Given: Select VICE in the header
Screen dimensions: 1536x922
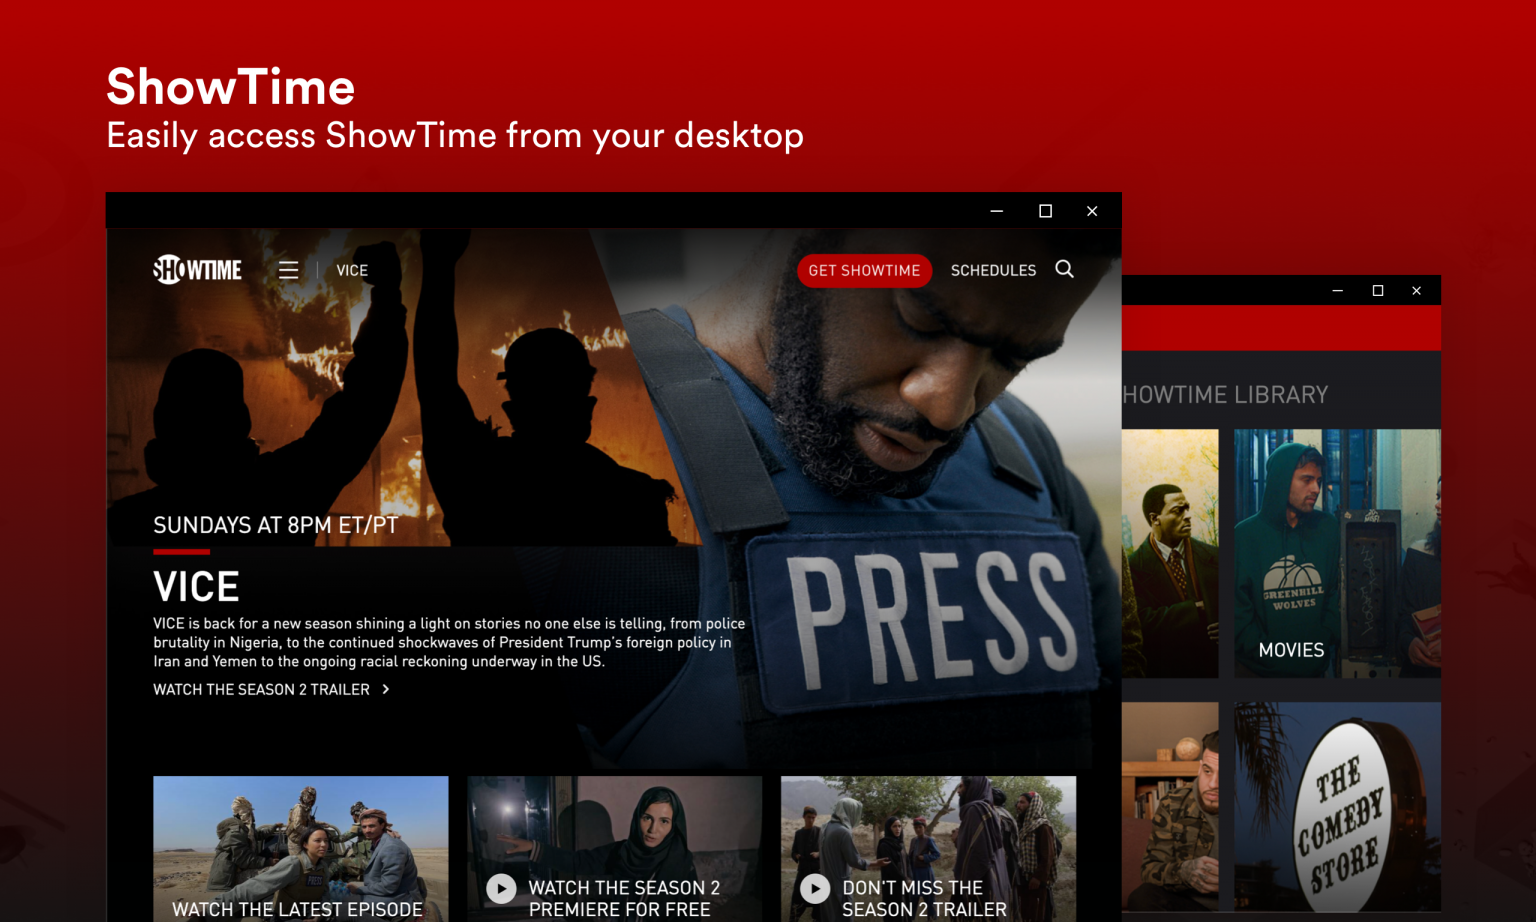Looking at the screenshot, I should (352, 270).
